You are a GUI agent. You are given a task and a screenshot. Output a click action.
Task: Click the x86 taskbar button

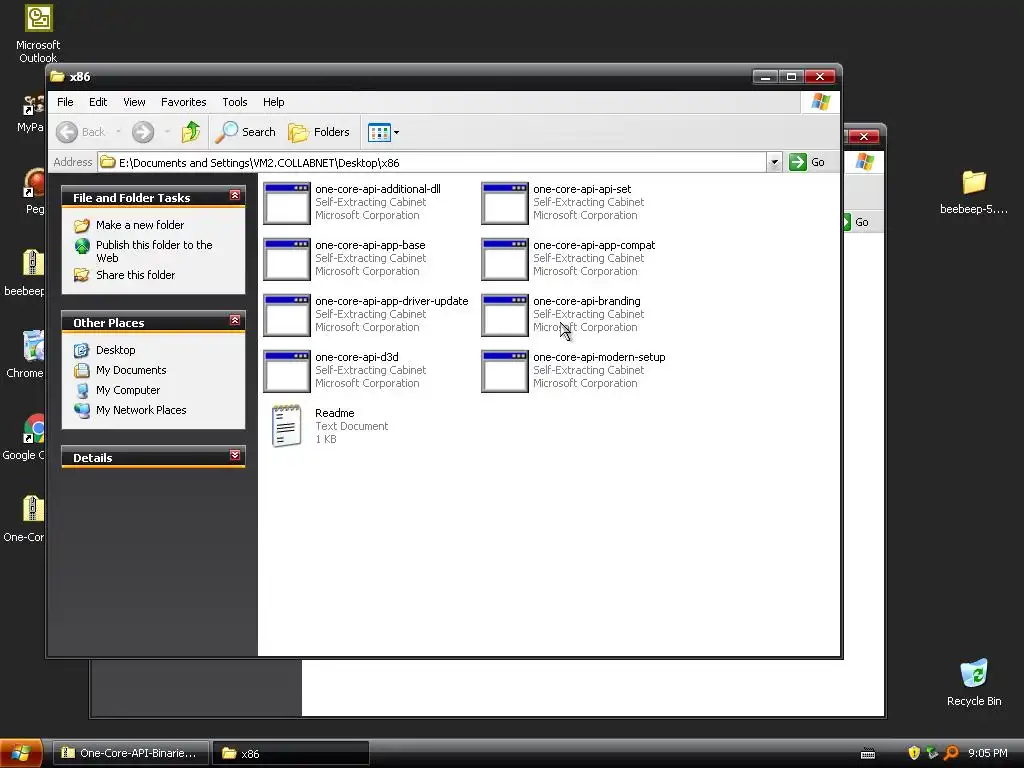point(291,753)
